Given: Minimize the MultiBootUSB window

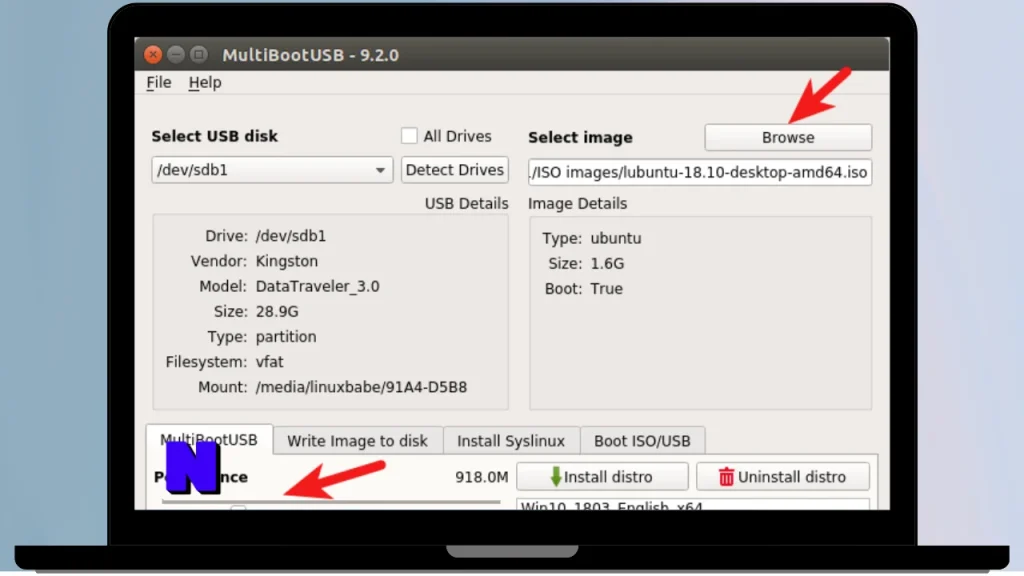Looking at the screenshot, I should pos(176,54).
